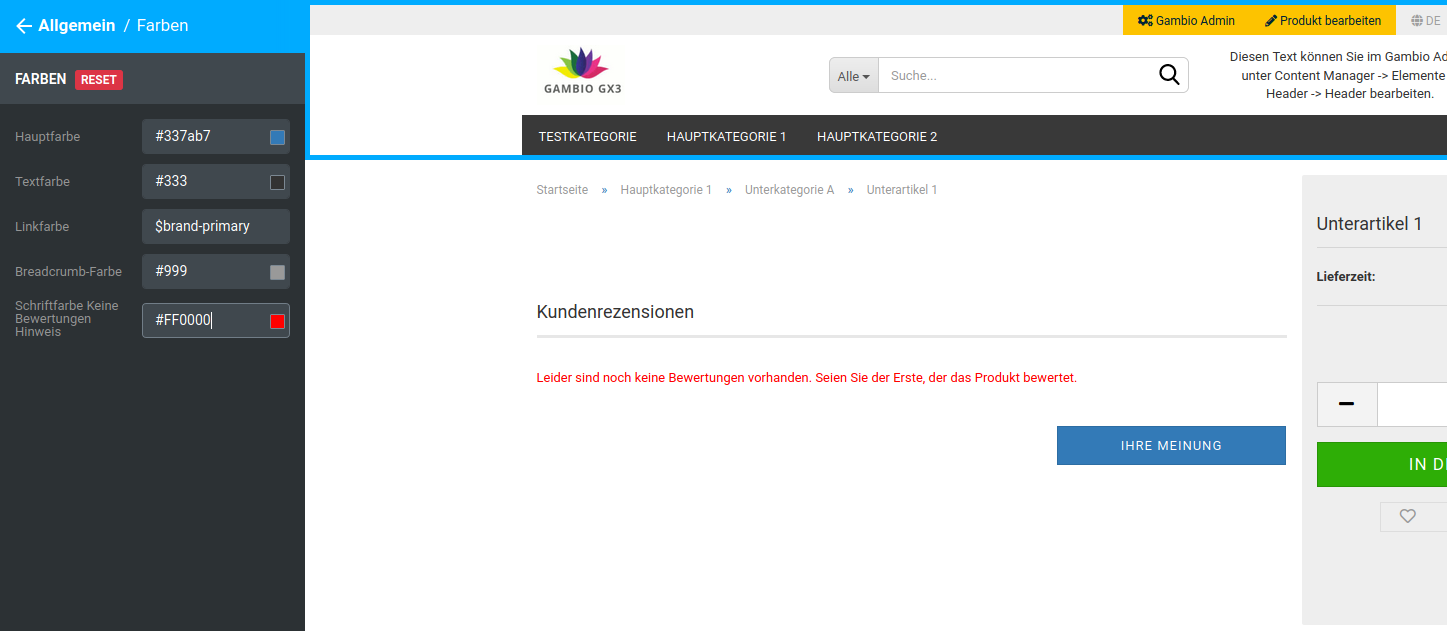Screen dimensions: 1447x631
Task: Click the gray Breadcrumb-Farbe swatch
Action: pos(276,271)
